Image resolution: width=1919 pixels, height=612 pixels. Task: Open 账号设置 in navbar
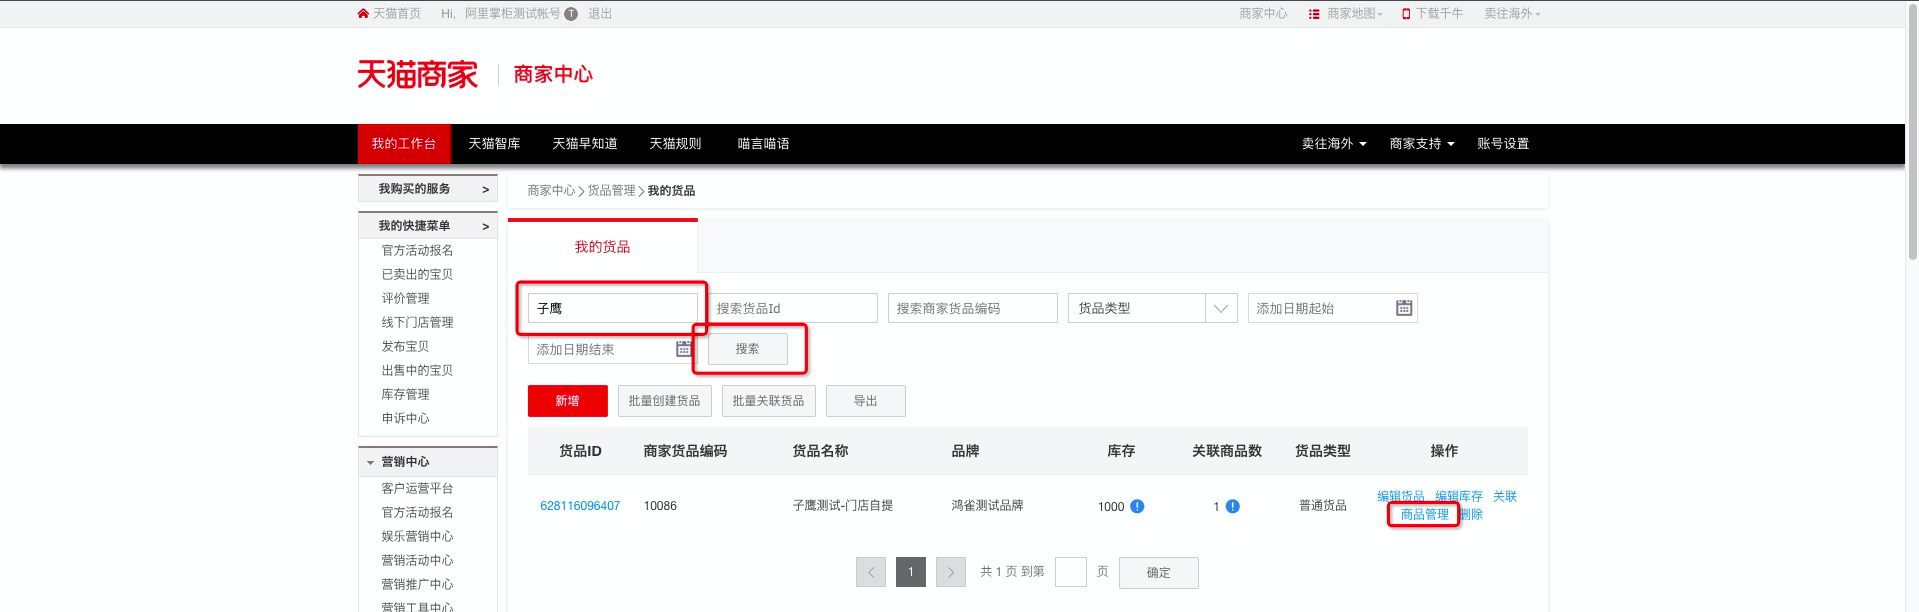(x=1503, y=144)
